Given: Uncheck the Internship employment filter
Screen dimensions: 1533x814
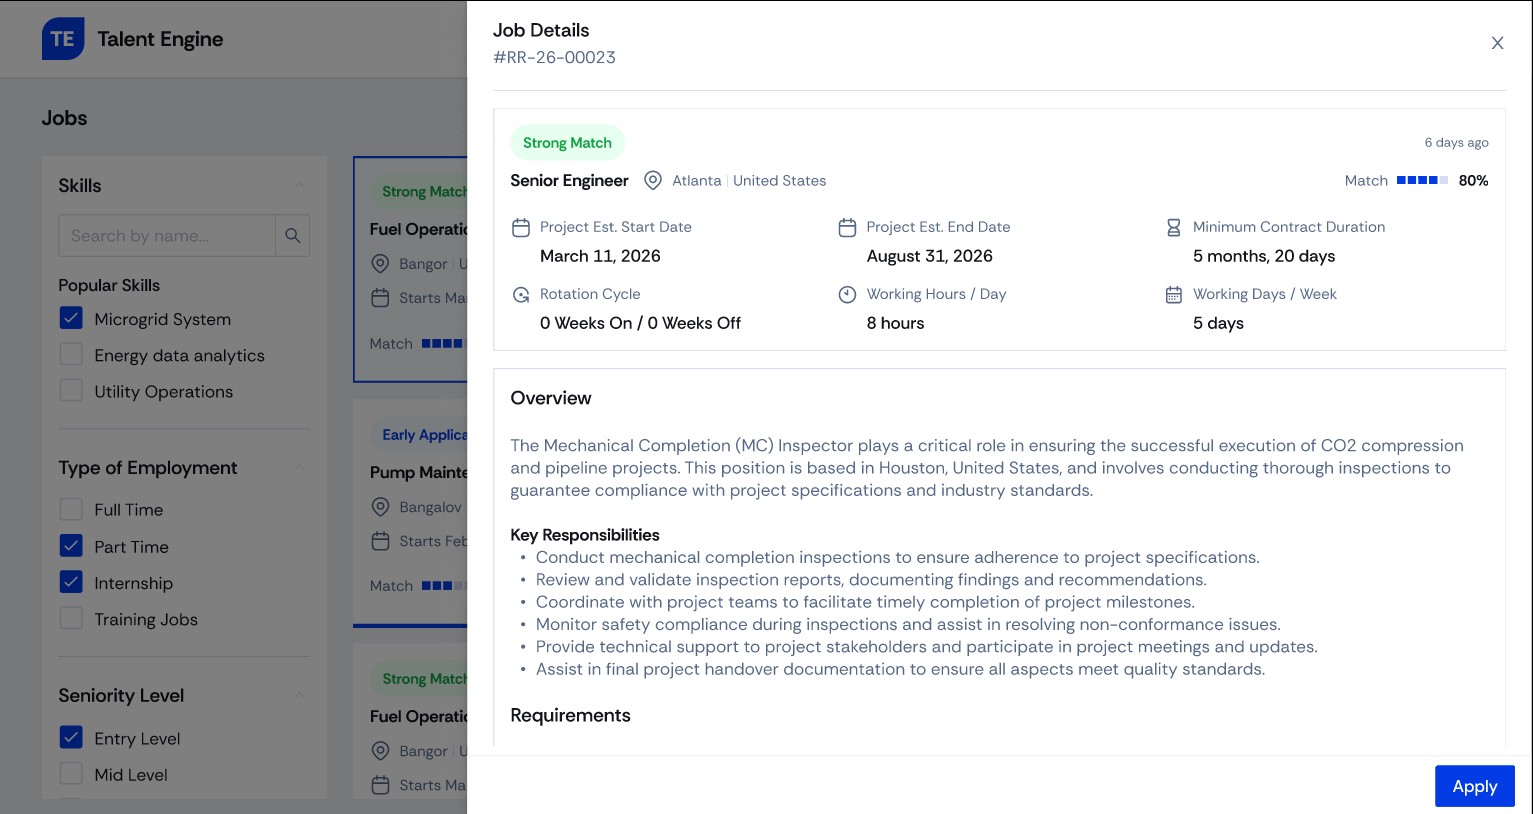Looking at the screenshot, I should click(71, 581).
